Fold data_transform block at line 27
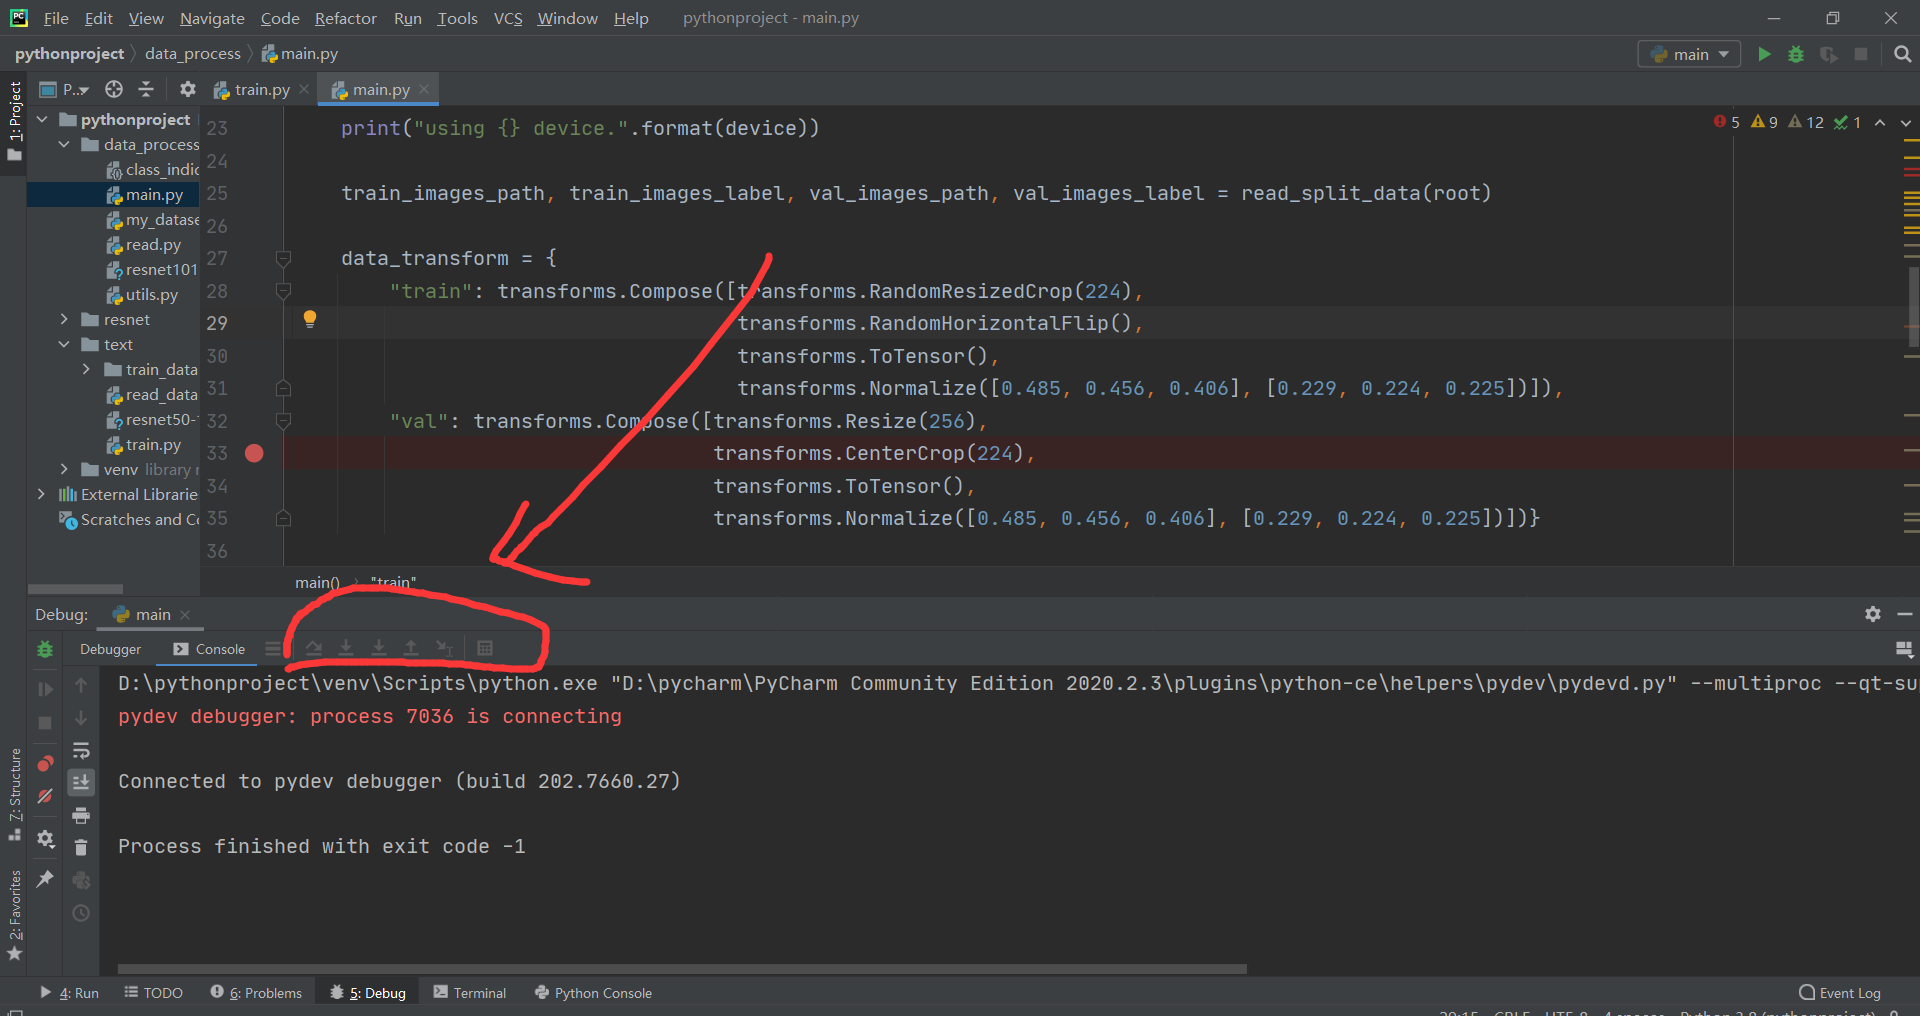Screen dimensions: 1920x1016 [283, 258]
